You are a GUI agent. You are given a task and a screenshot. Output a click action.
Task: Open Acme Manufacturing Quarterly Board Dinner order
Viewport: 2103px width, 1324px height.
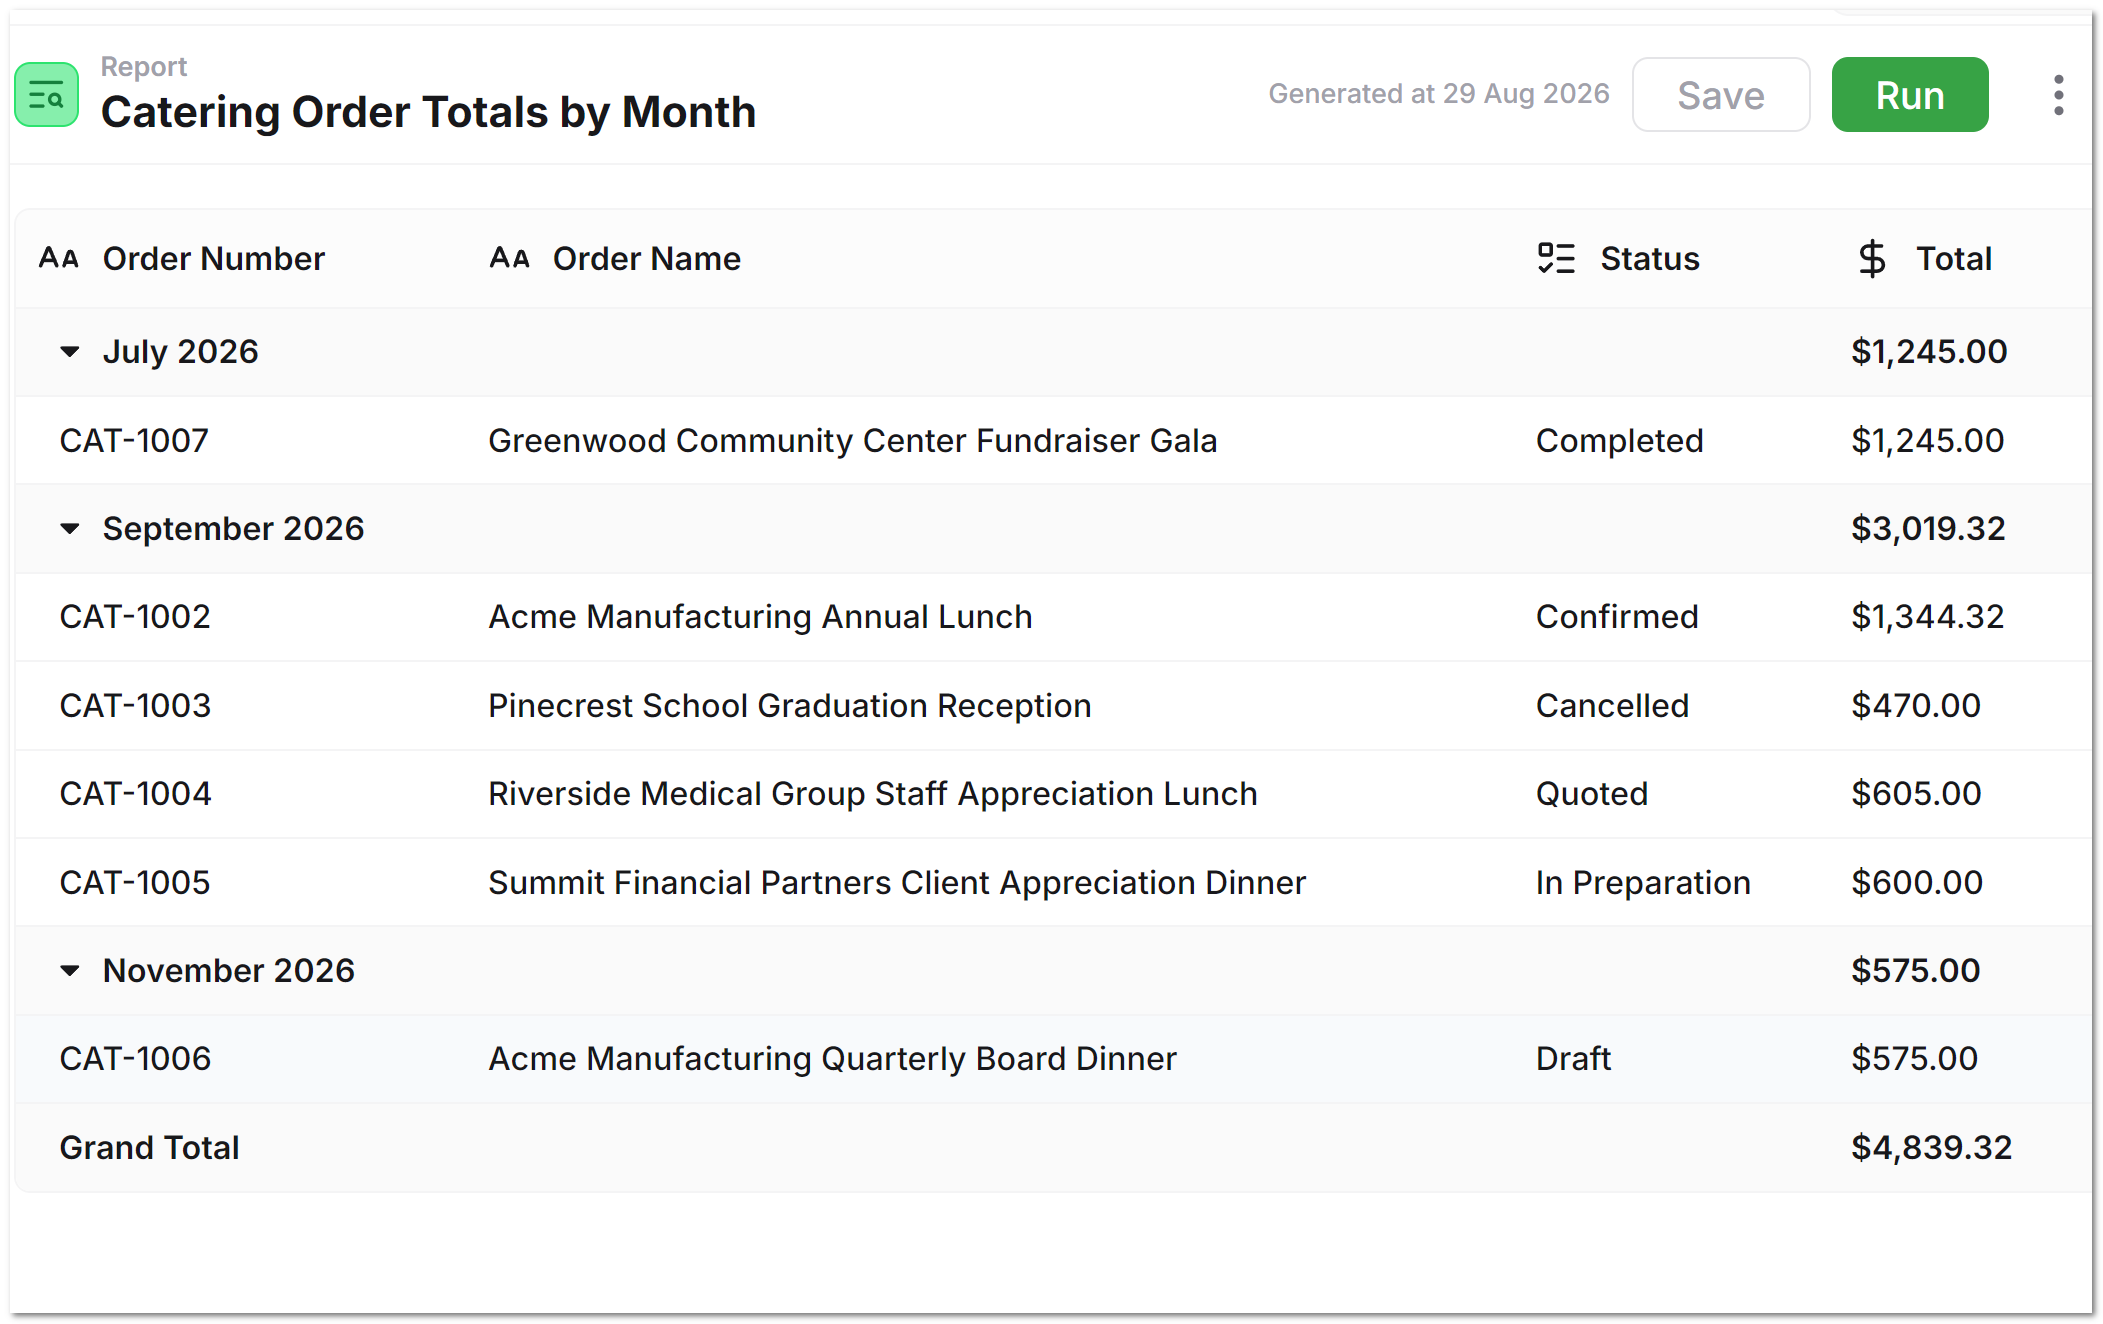click(x=832, y=1058)
